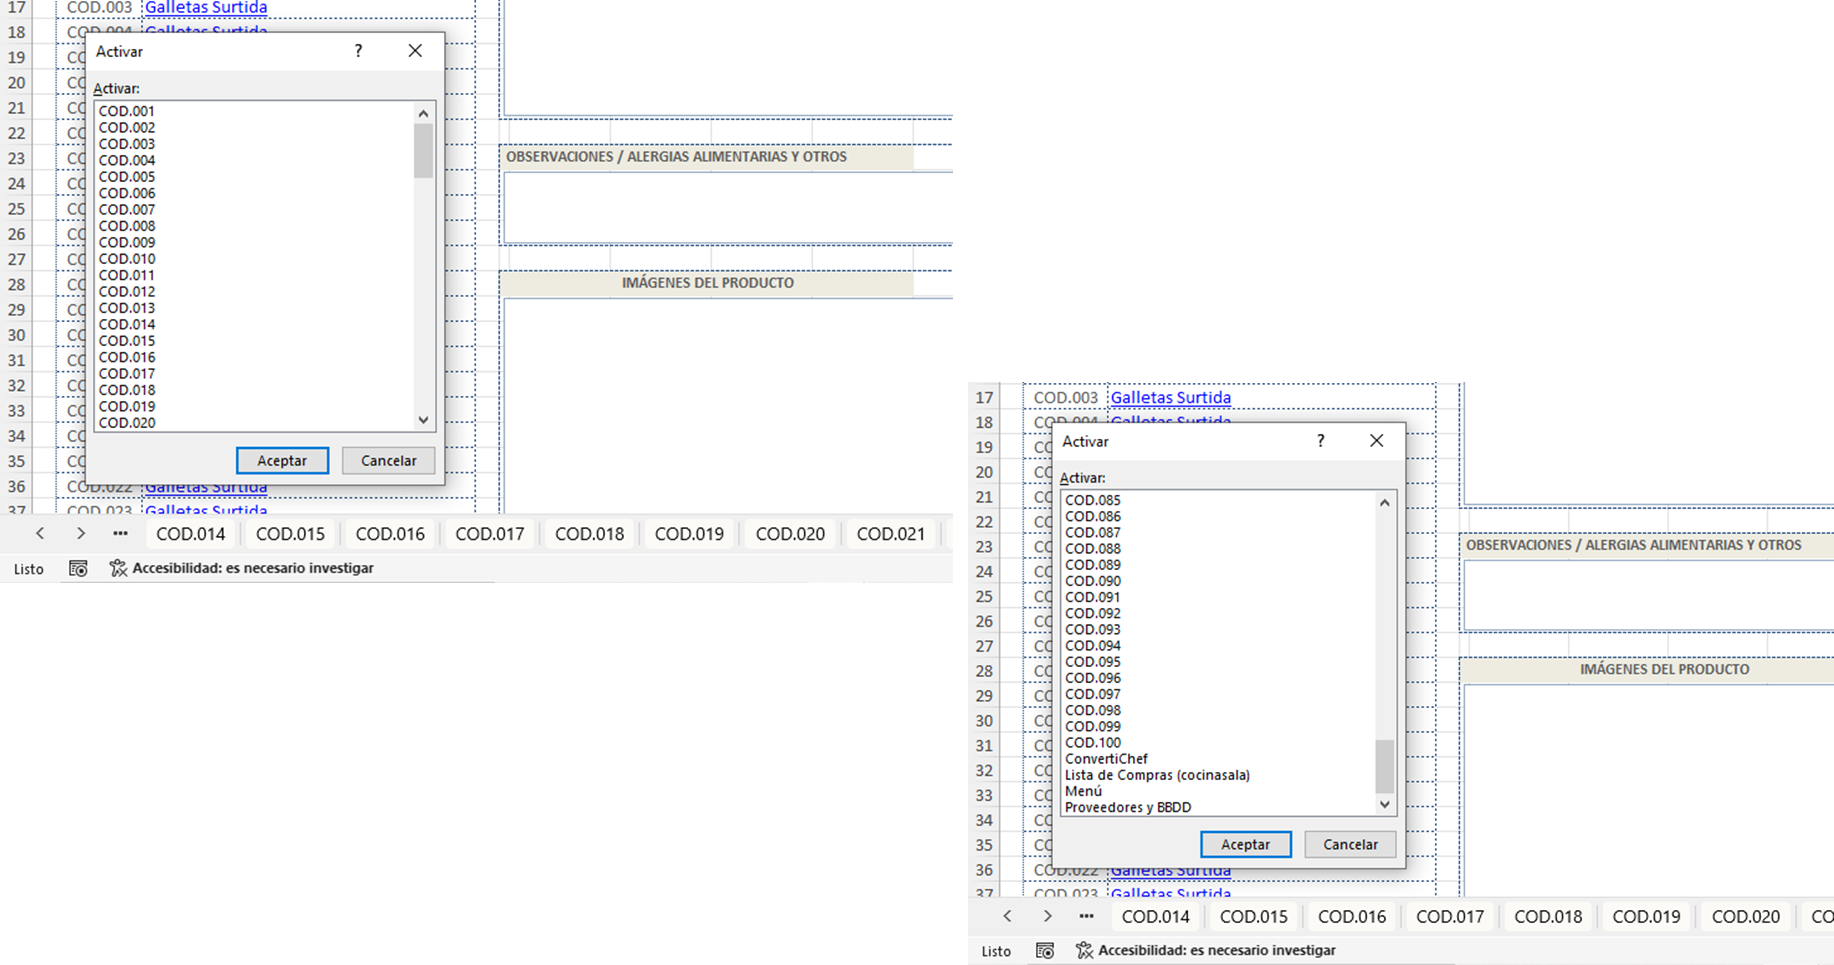Screen dimensions: 1834x965
Task: Click the COD.003 cell in row 17, left window
Action: (99, 8)
